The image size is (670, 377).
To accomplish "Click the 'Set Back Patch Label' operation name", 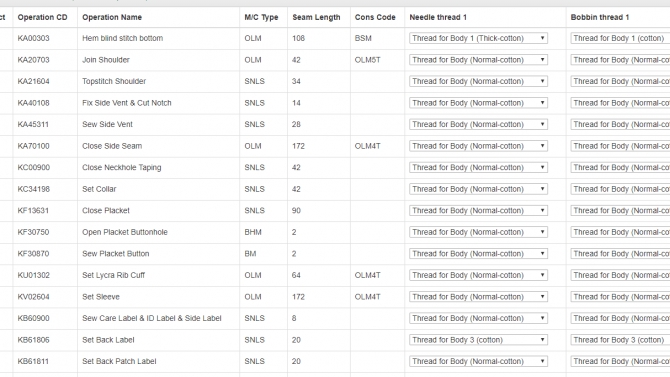I will coord(119,361).
